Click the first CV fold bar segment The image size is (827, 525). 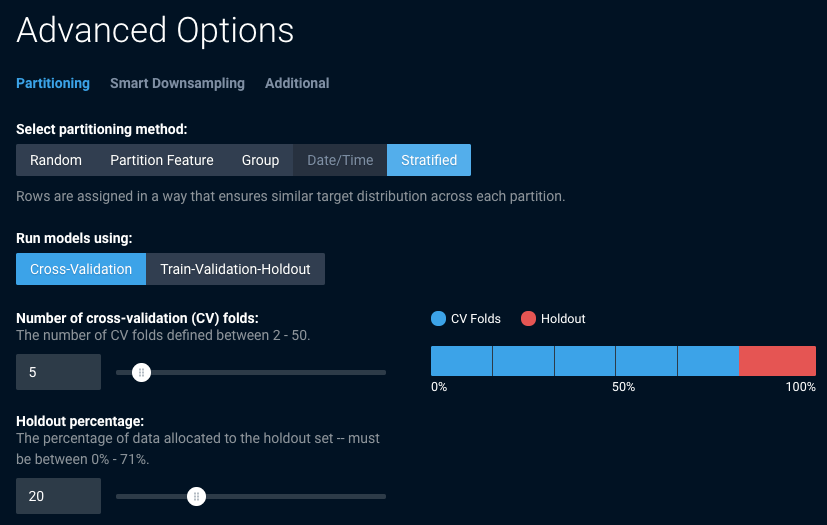pyautogui.click(x=461, y=361)
